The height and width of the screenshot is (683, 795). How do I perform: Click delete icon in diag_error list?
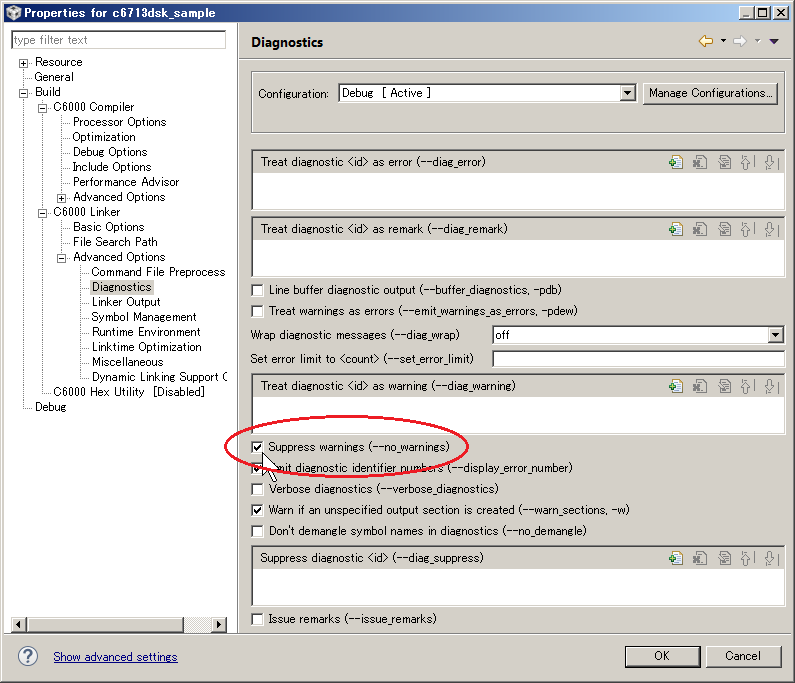click(x=701, y=162)
